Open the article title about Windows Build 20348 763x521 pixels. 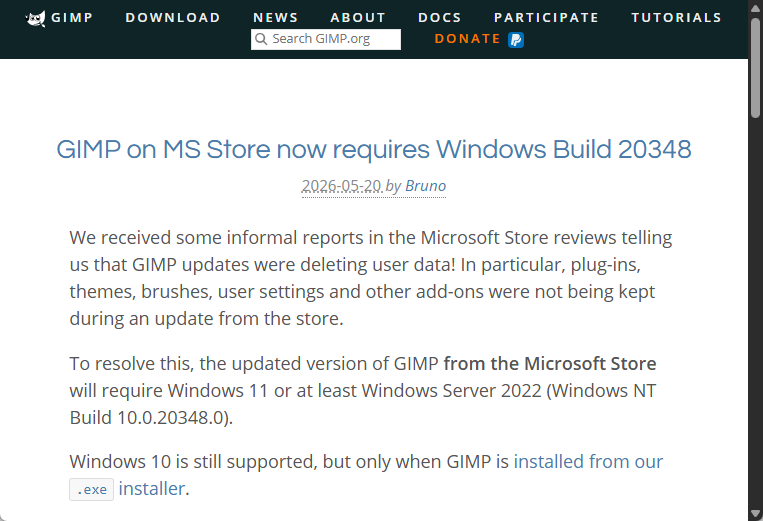(374, 149)
